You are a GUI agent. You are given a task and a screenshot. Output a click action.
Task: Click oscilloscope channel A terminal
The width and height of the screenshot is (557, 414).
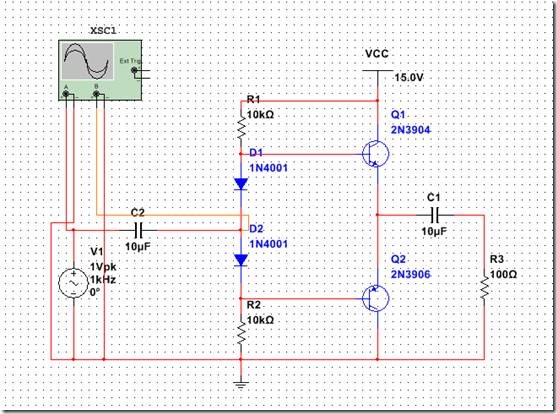tap(66, 94)
